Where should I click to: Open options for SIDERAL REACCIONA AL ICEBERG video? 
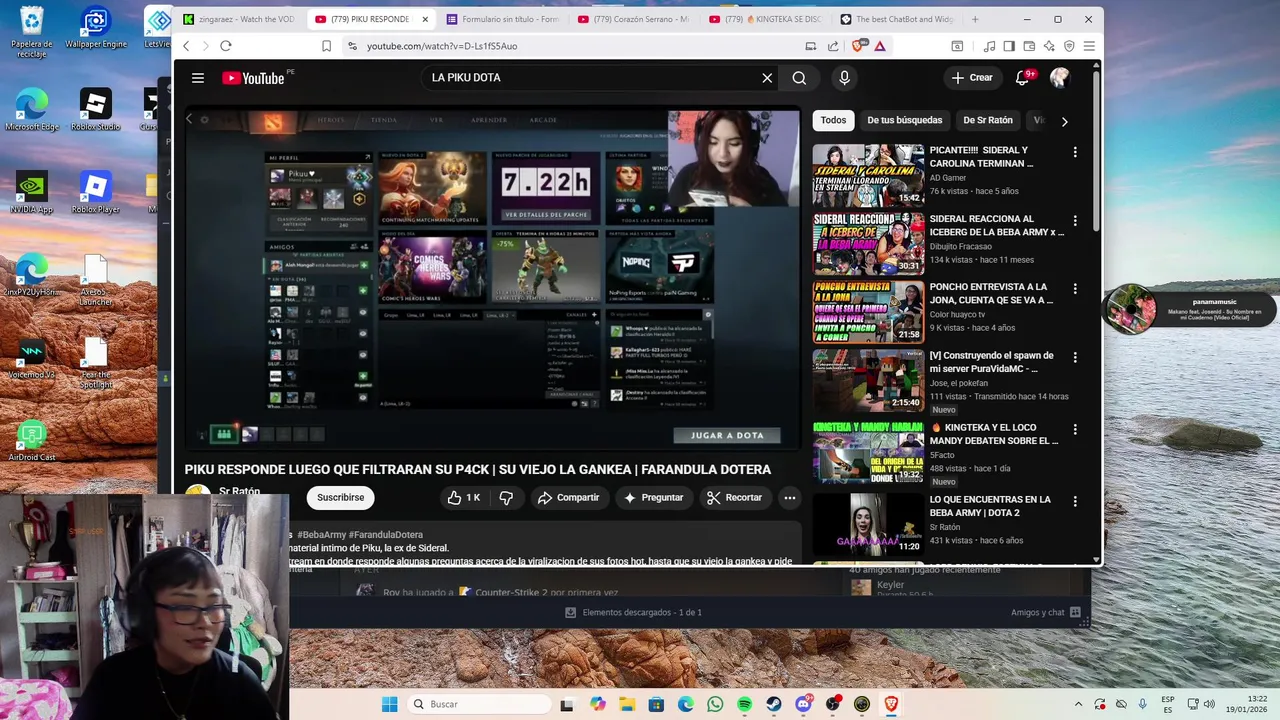(1075, 220)
